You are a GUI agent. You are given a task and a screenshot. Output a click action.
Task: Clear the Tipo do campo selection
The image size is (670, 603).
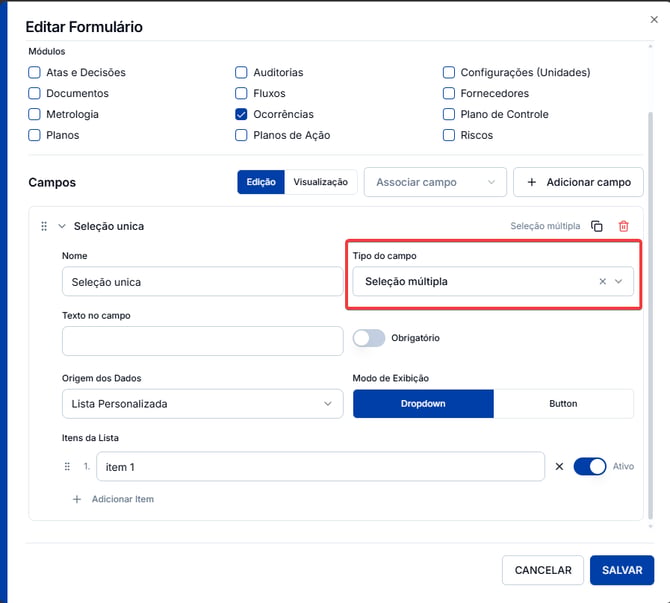pos(602,281)
